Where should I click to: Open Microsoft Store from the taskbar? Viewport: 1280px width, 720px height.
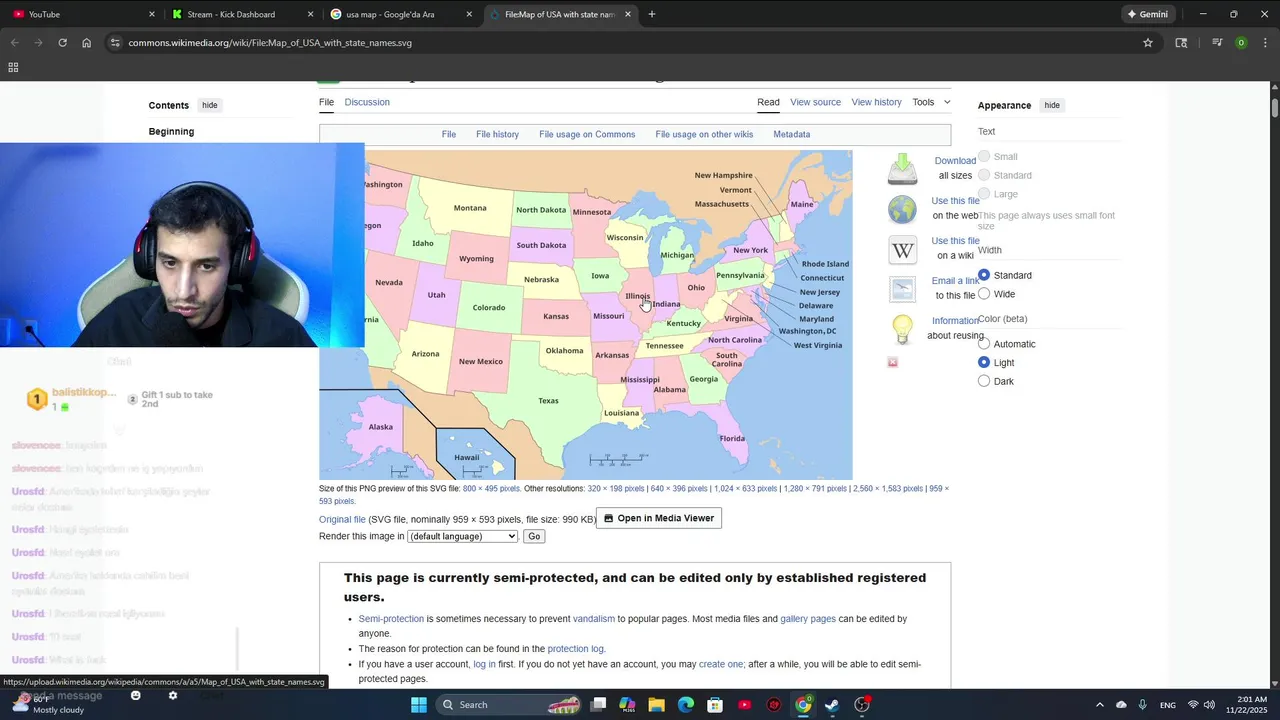pos(715,705)
